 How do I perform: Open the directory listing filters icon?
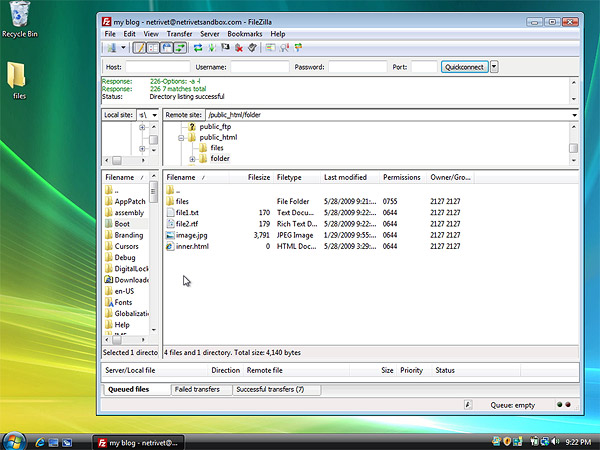pos(271,48)
